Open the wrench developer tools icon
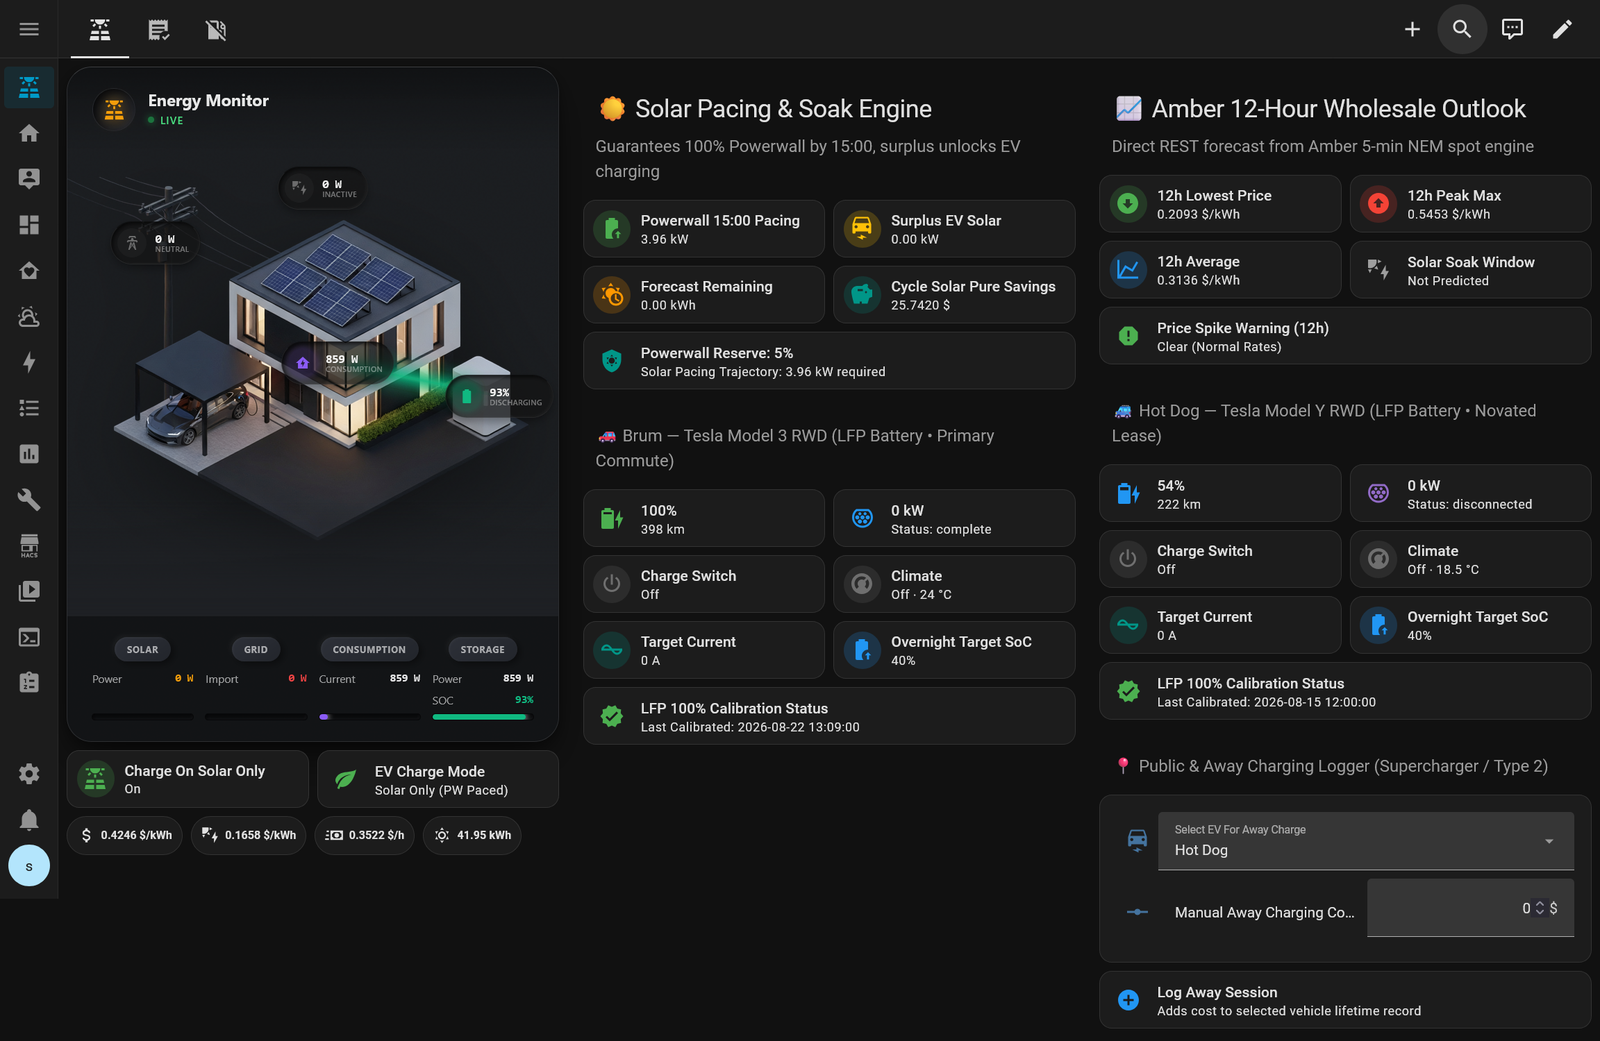The image size is (1600, 1041). tap(29, 499)
